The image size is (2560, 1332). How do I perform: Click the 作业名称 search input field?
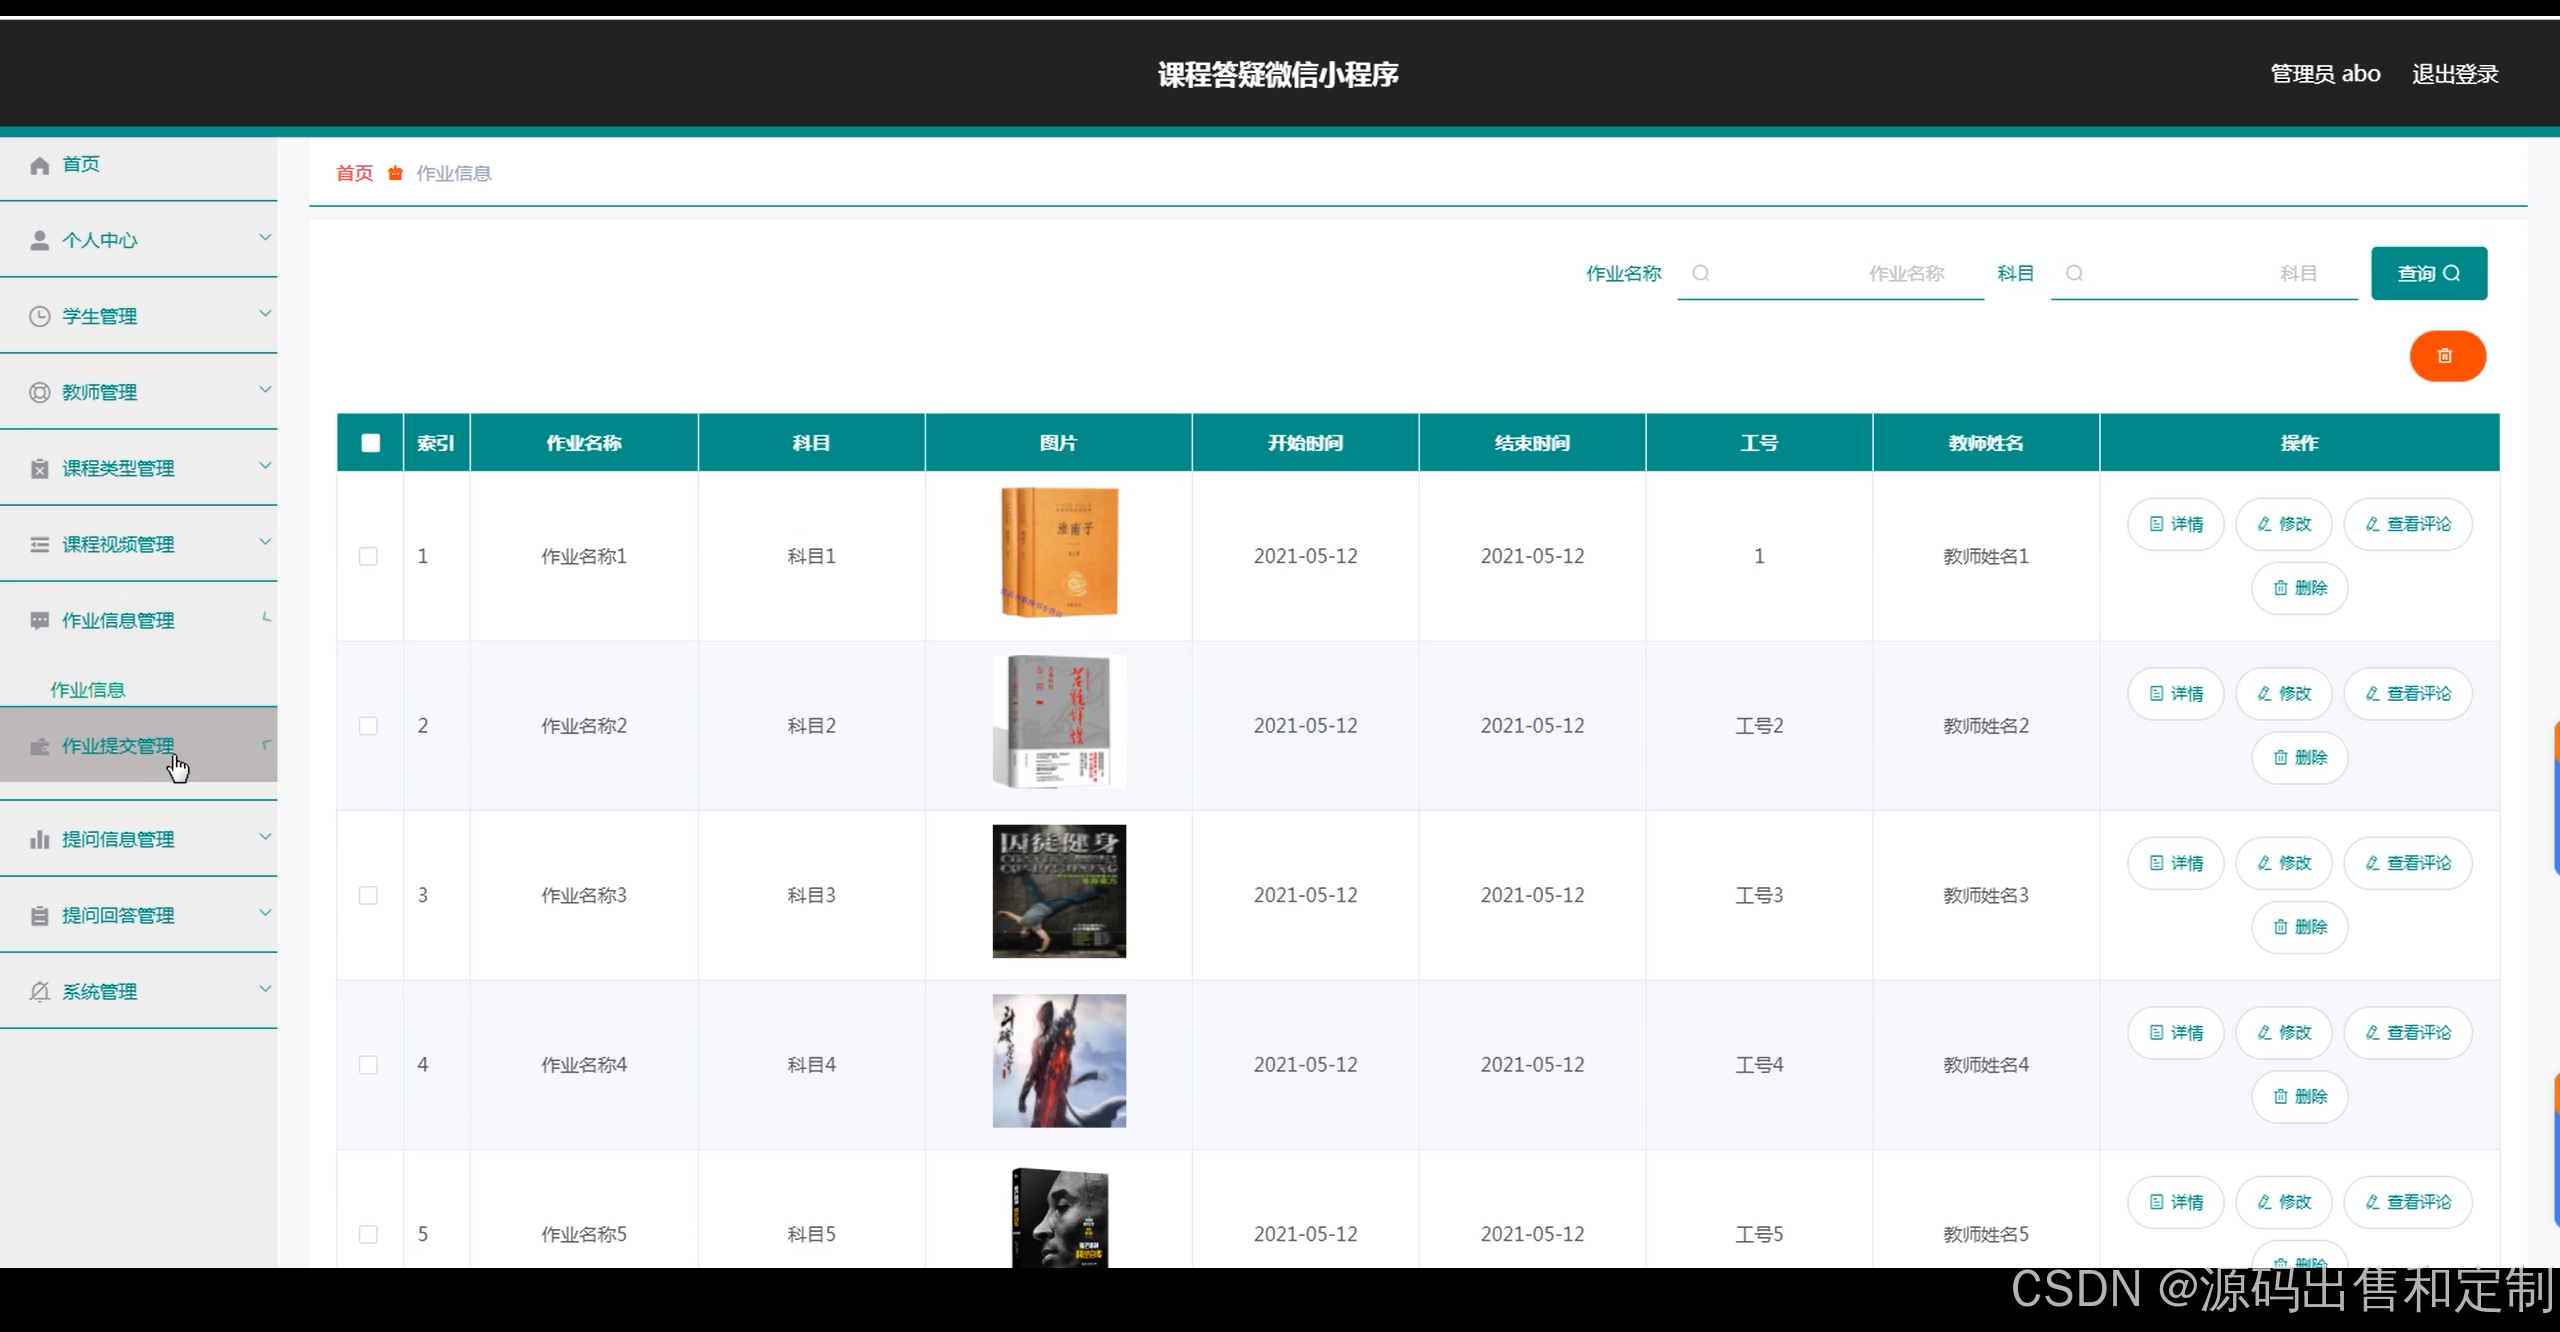click(x=1830, y=274)
